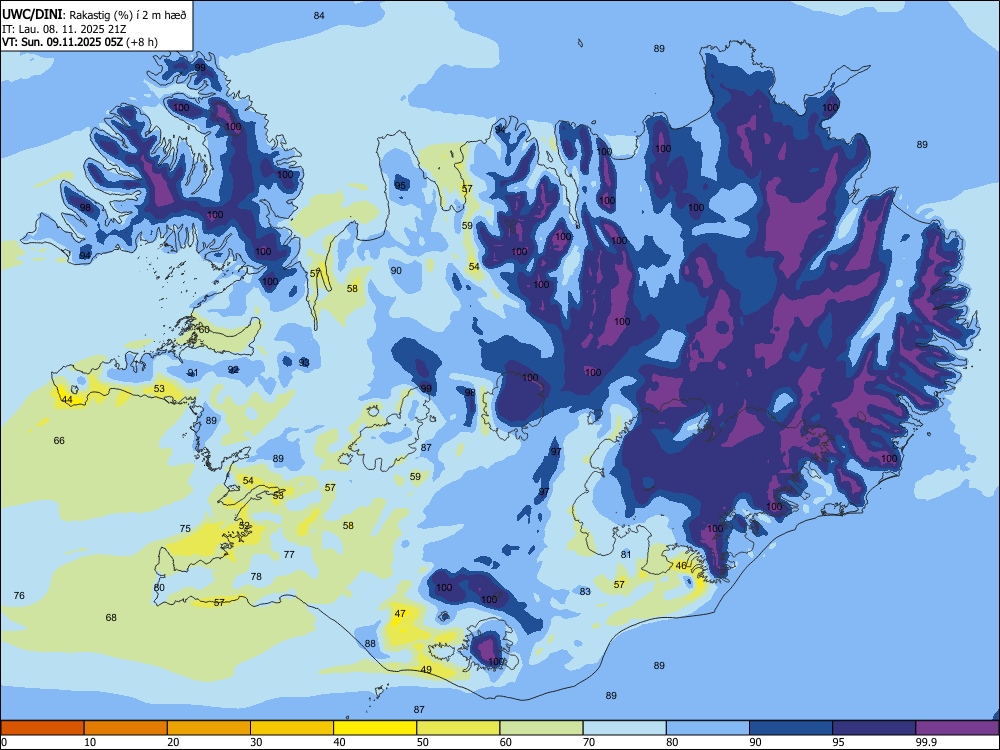Pick the 95–99.9 dark navy legend swatch
Screen dimensions: 1000x750
click(x=874, y=728)
